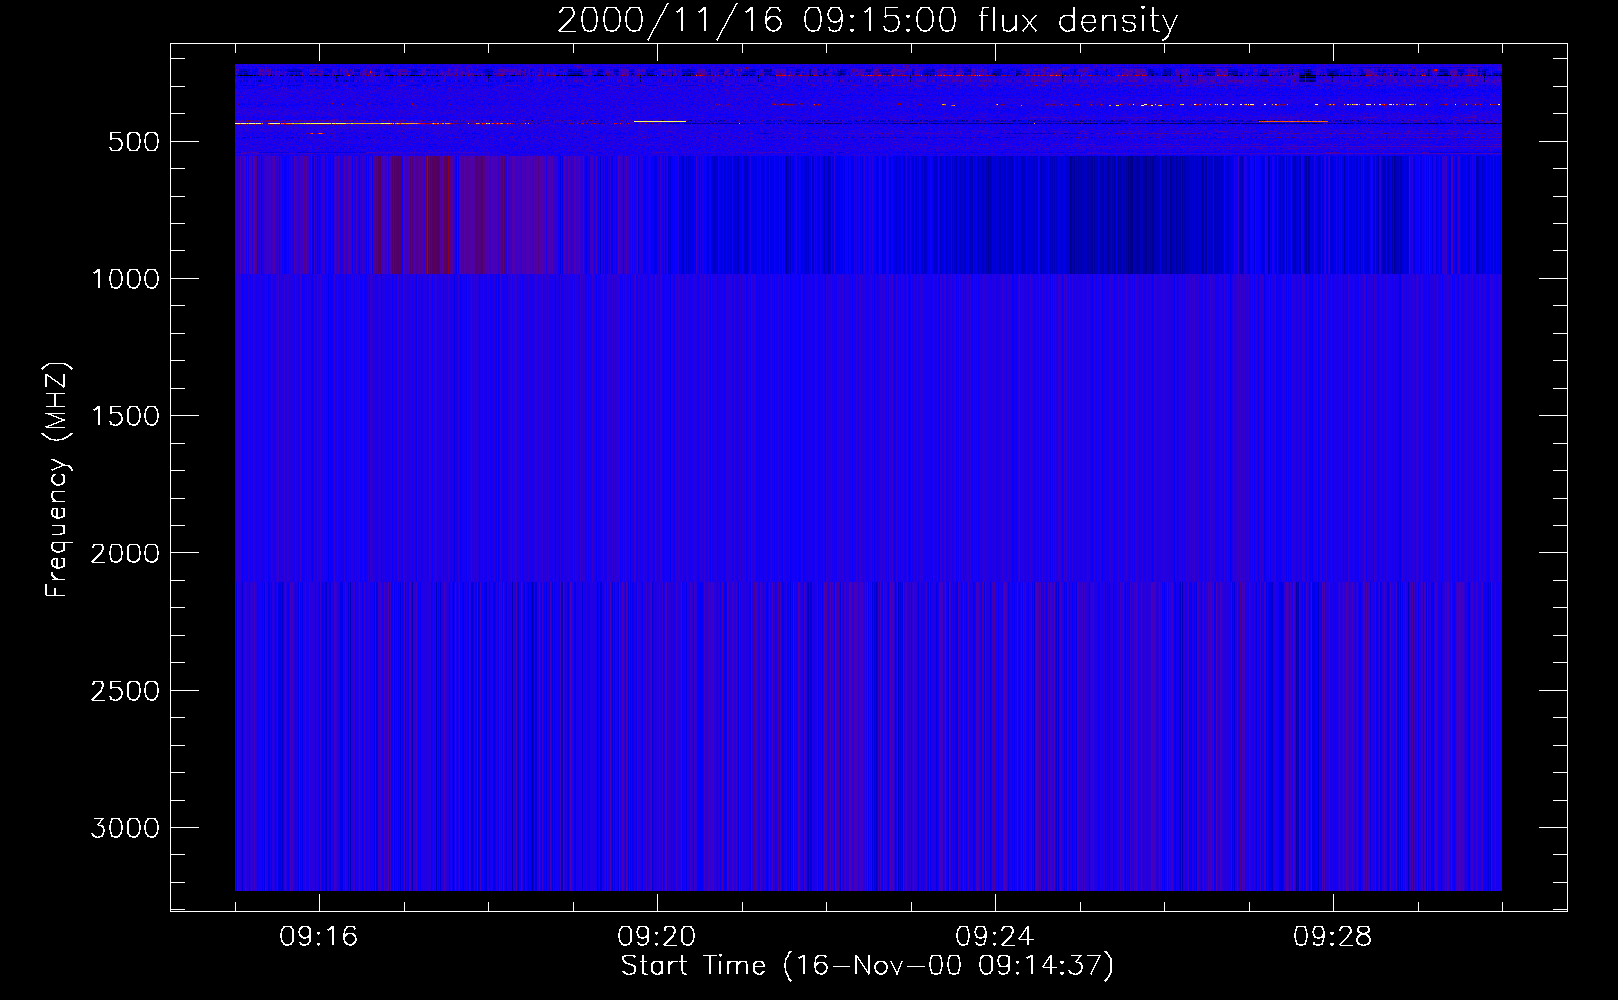The height and width of the screenshot is (1000, 1618).
Task: Click the 09:28 time tick label
Action: 1332,937
